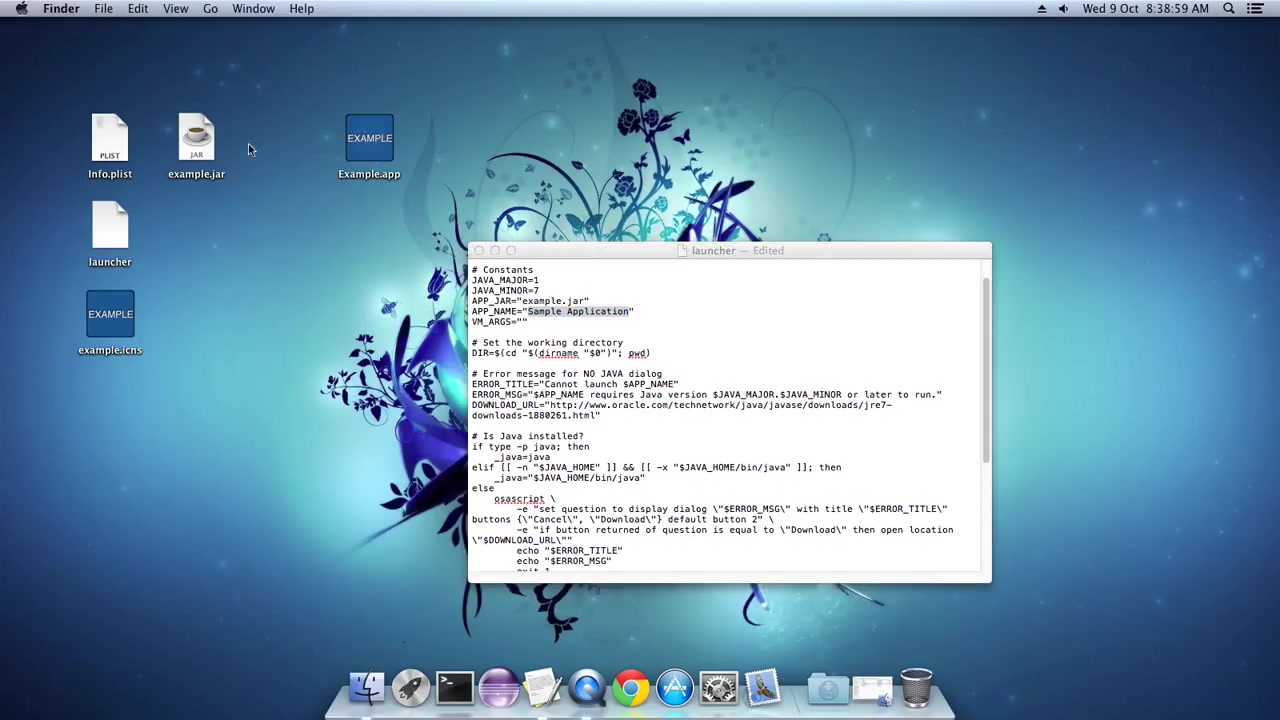The image size is (1280, 720).
Task: Launch Eclipse from the Dock
Action: [498, 687]
